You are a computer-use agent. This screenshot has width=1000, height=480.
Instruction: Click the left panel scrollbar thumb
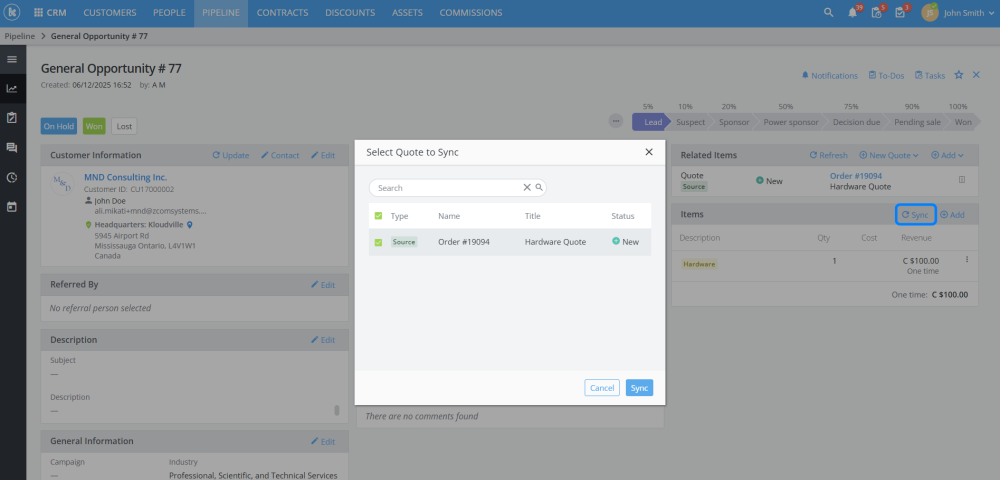(337, 410)
